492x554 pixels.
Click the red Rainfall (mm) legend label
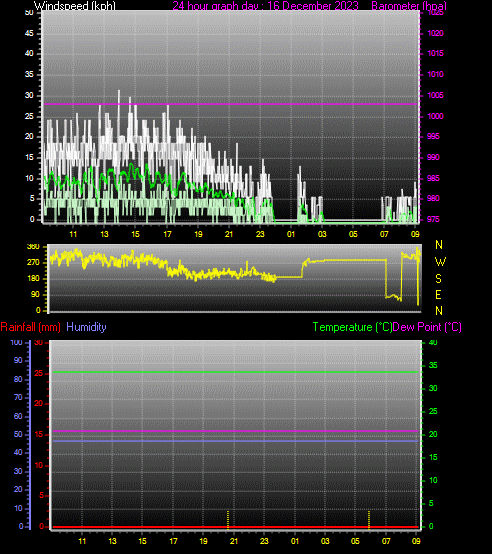click(30, 327)
